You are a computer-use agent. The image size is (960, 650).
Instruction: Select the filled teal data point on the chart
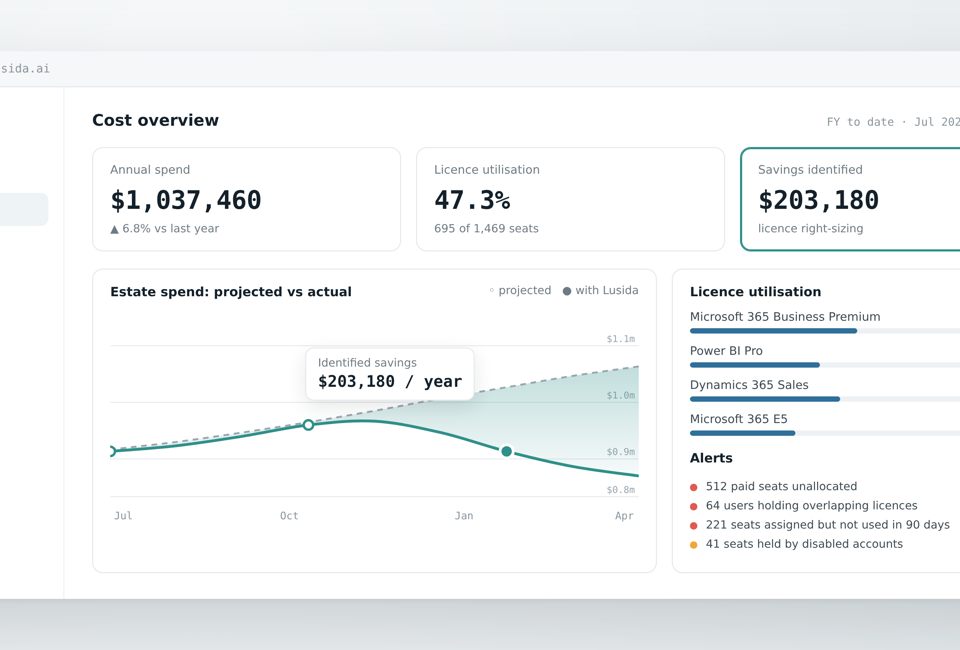tap(506, 452)
